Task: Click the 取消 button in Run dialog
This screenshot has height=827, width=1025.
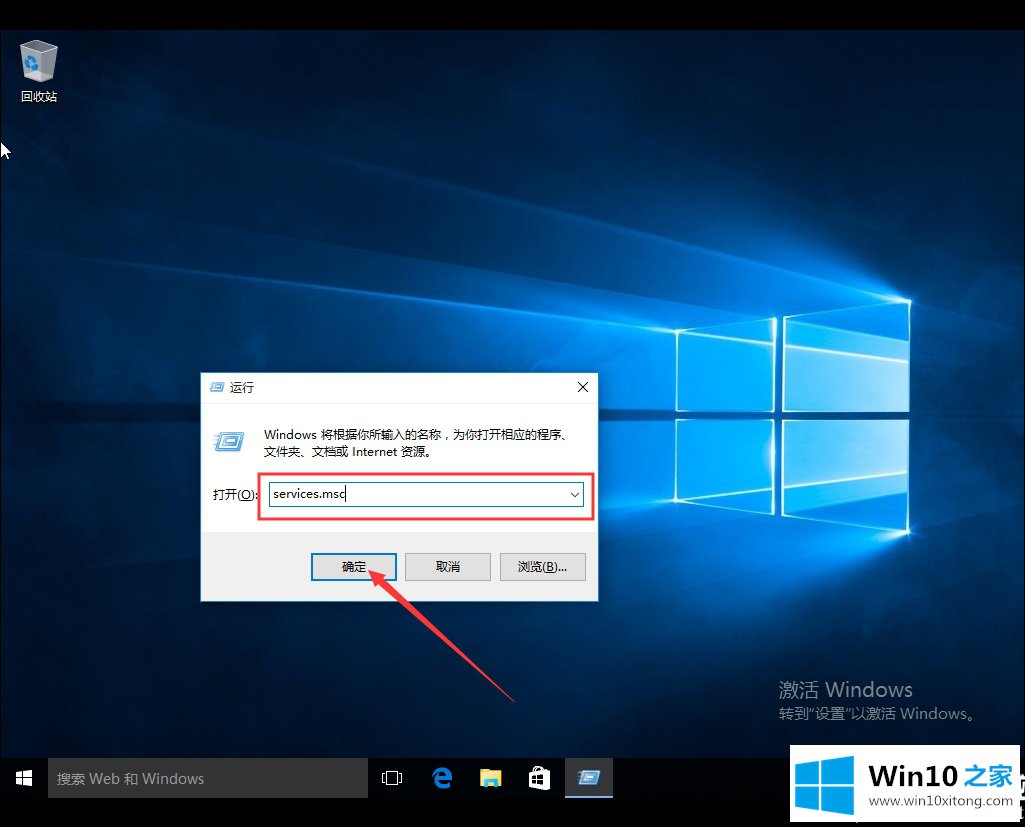Action: point(448,567)
